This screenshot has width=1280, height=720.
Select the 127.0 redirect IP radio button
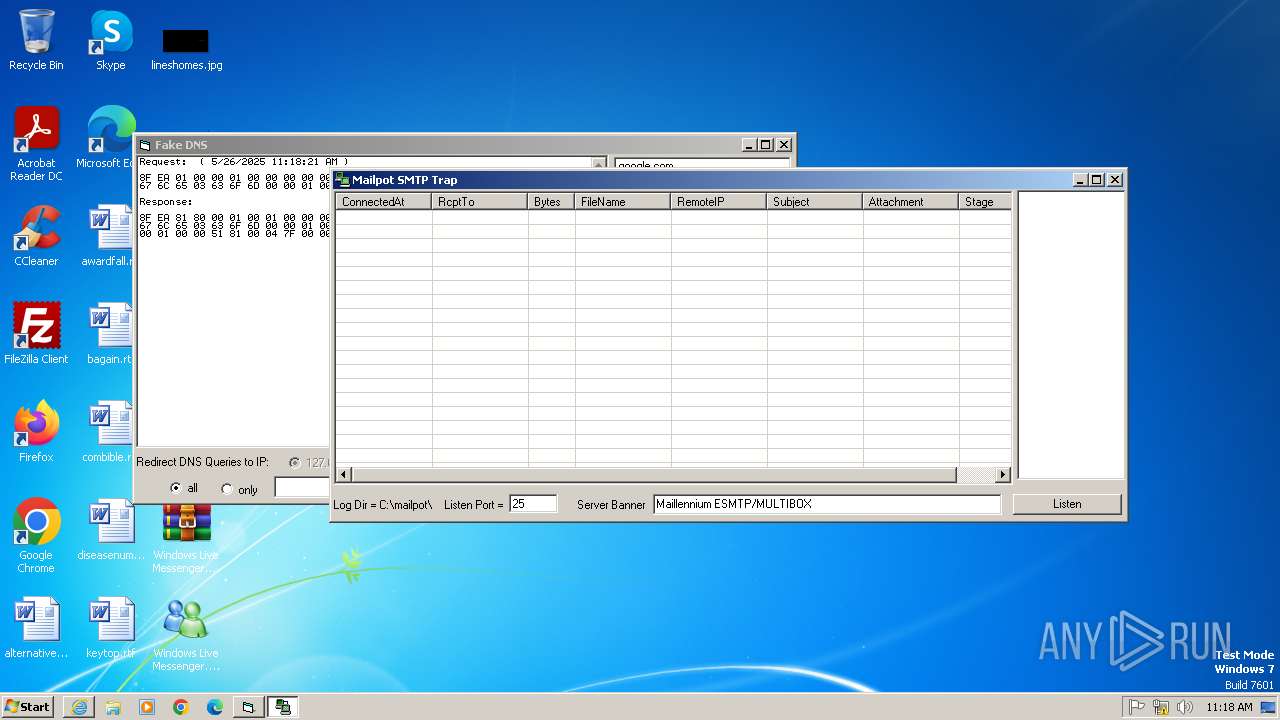coord(294,462)
